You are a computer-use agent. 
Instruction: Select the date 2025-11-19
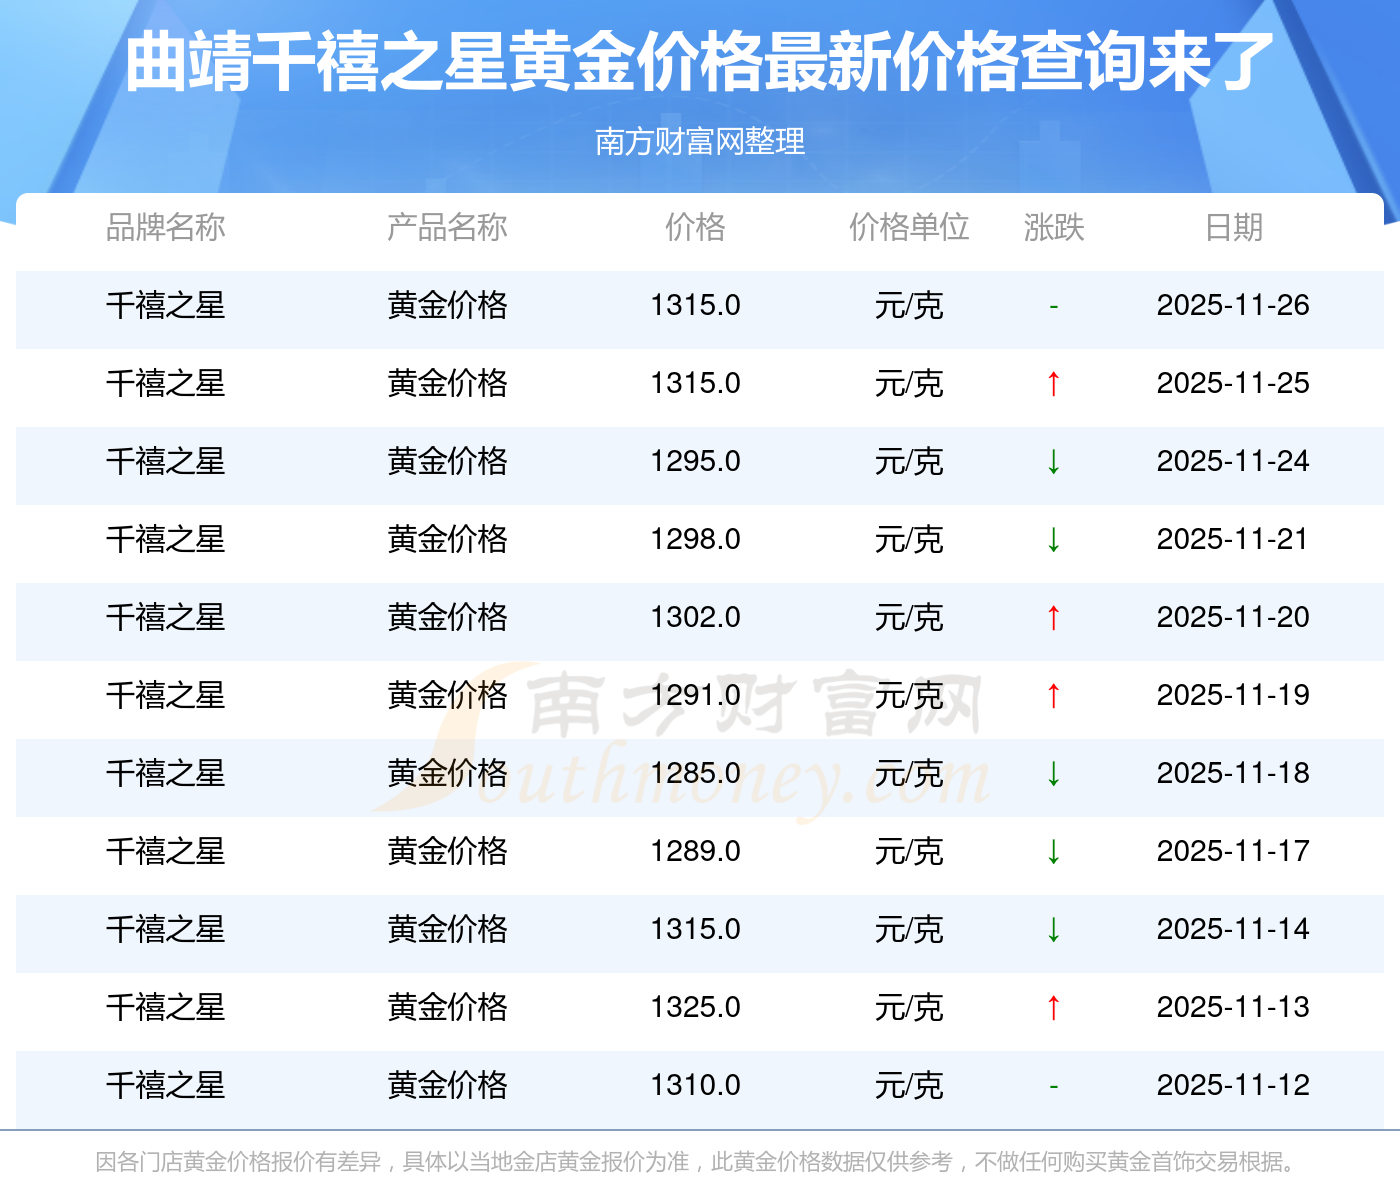tap(1233, 695)
